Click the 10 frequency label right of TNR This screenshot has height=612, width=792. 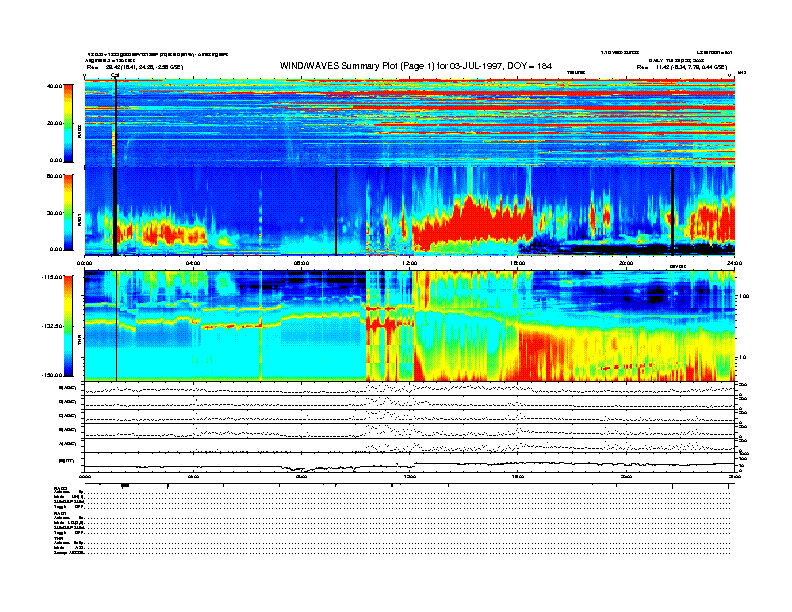742,358
